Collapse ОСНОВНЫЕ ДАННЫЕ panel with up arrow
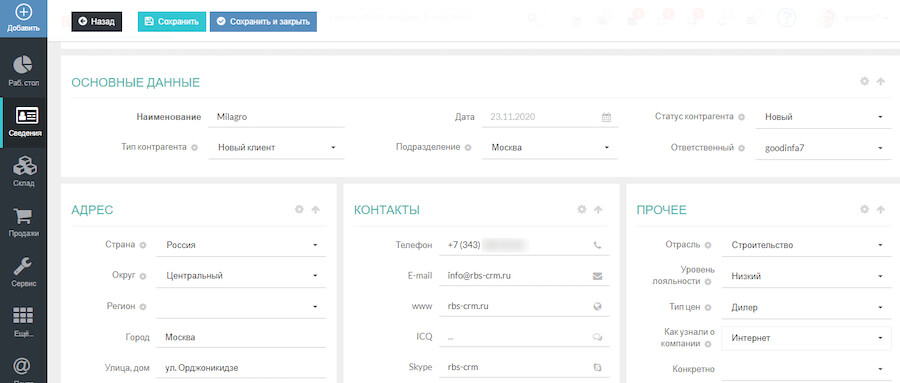The height and width of the screenshot is (383, 900). tap(880, 82)
